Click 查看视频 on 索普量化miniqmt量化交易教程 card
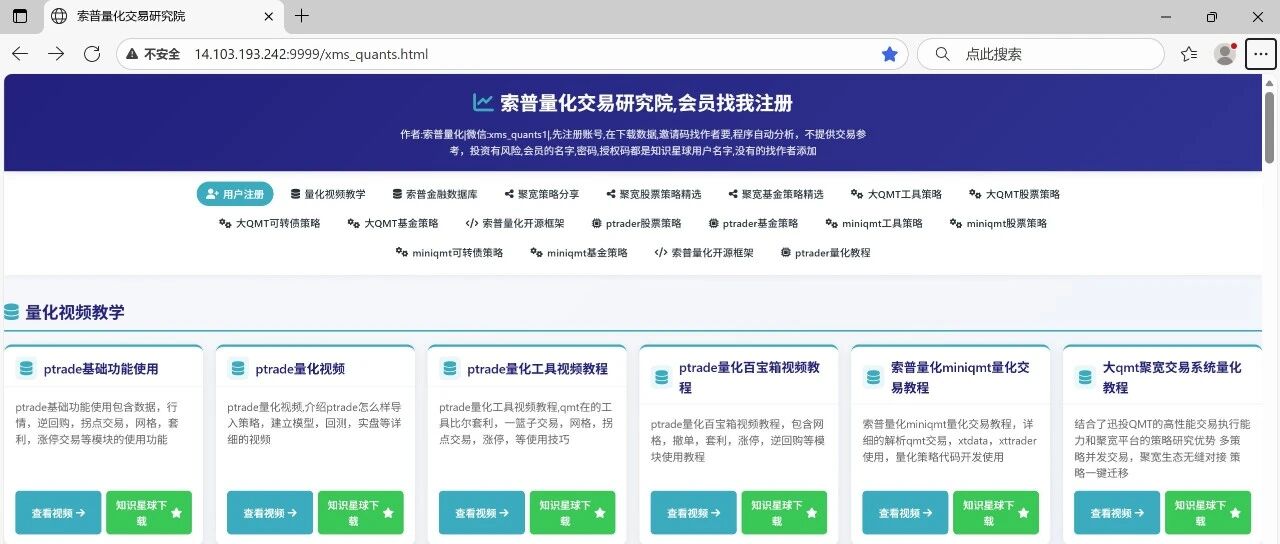The width and height of the screenshot is (1280, 544). click(x=905, y=513)
